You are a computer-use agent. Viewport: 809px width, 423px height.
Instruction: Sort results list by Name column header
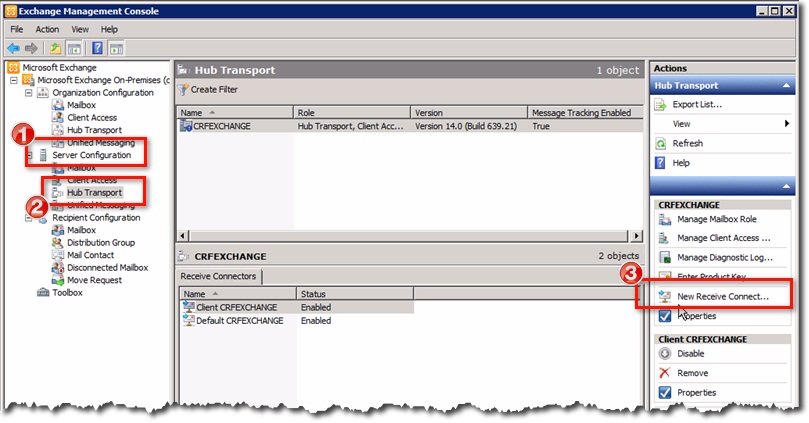pos(235,112)
